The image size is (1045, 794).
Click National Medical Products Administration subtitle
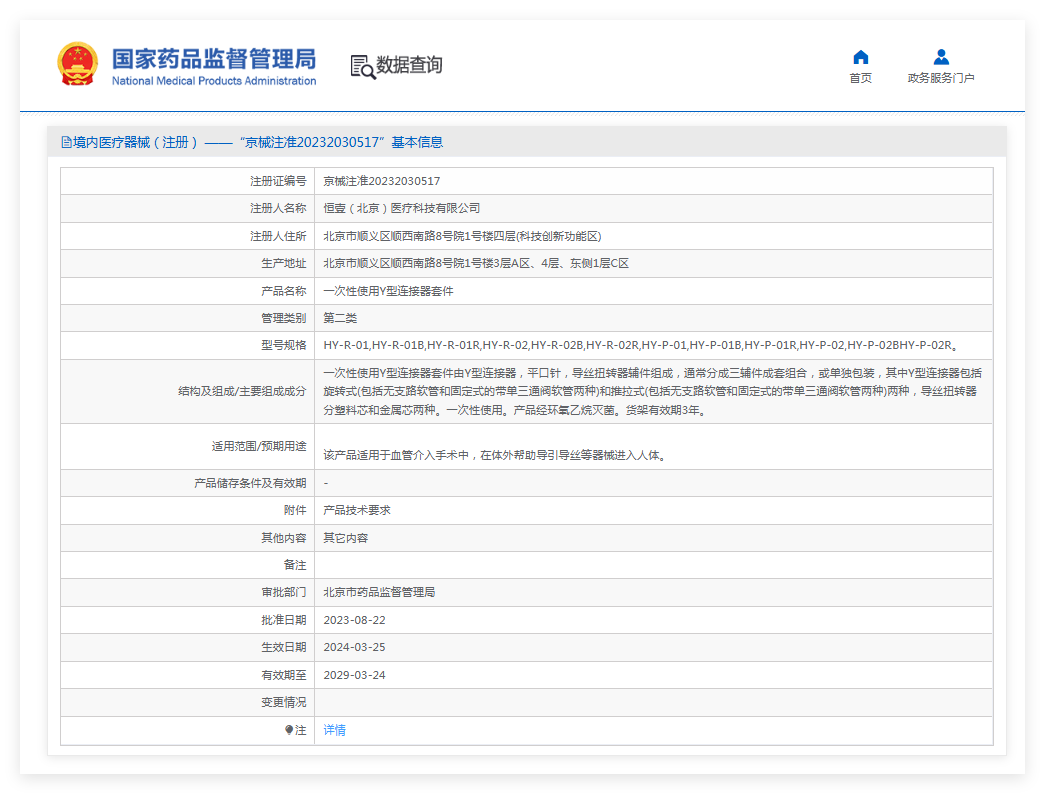click(214, 81)
